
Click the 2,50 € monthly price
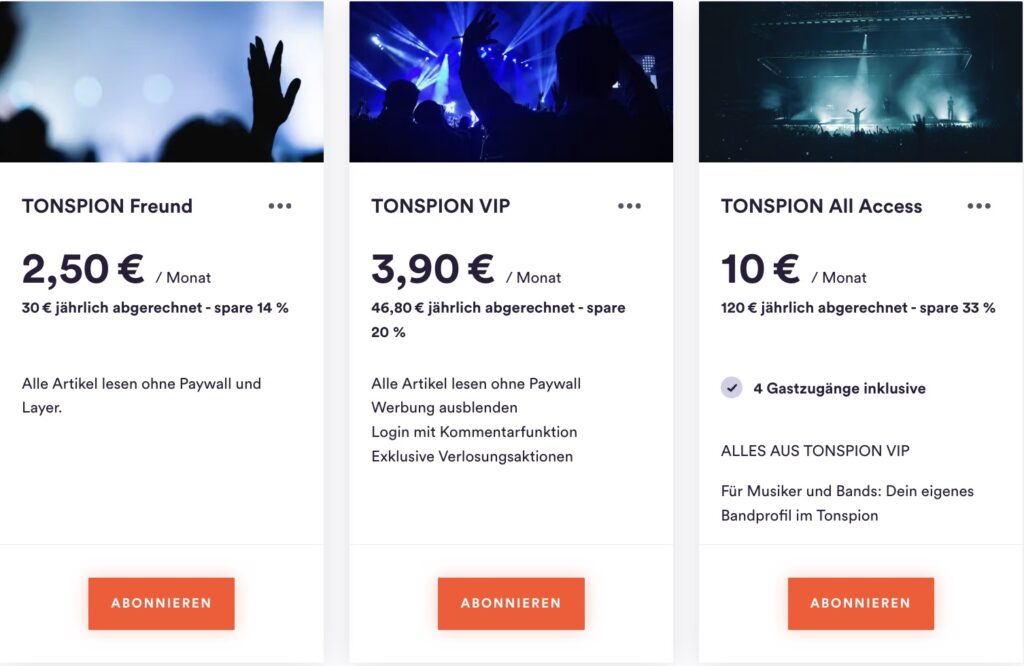(83, 269)
